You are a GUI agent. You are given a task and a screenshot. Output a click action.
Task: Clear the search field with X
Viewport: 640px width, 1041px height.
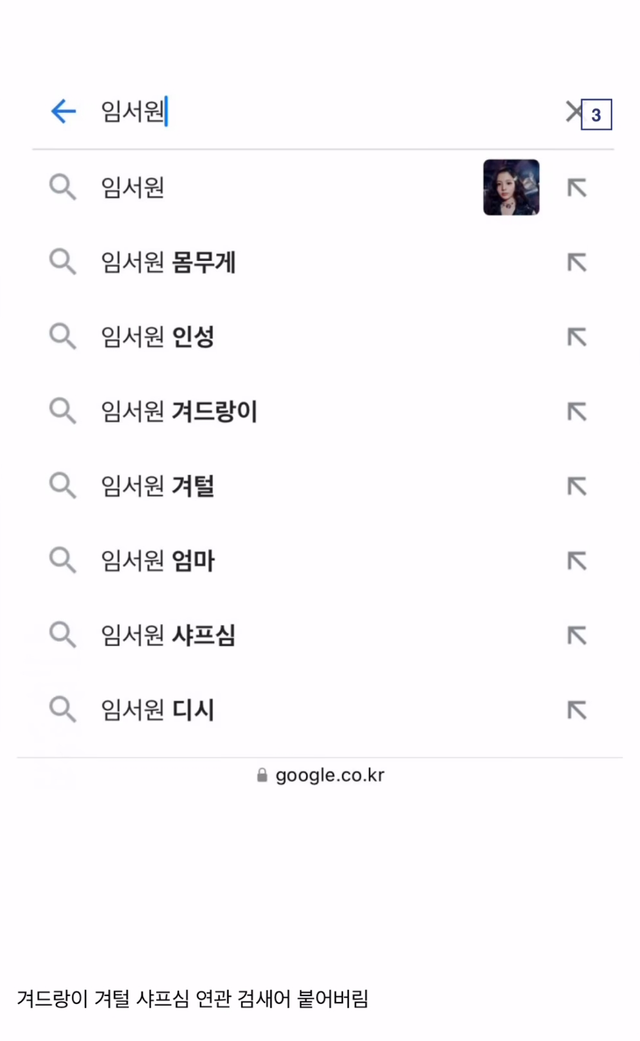[x=573, y=111]
